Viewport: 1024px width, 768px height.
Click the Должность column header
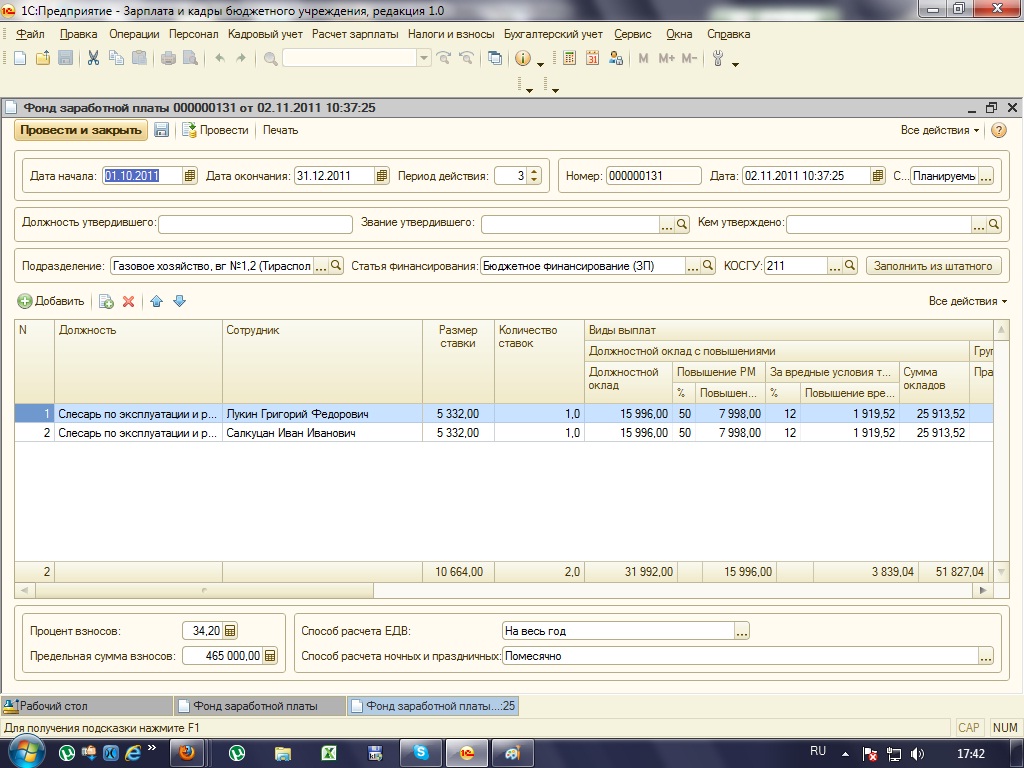coord(138,361)
